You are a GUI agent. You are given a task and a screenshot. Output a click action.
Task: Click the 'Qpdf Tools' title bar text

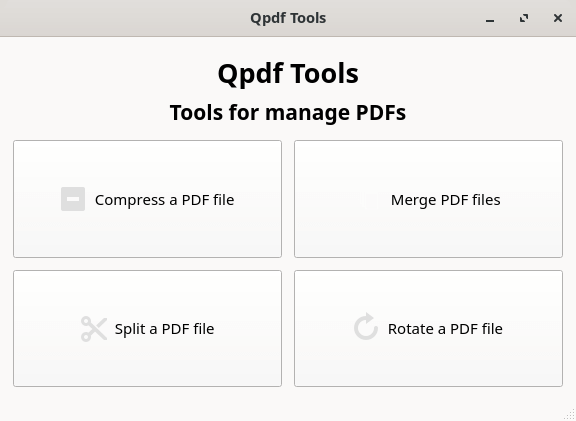[x=288, y=18]
